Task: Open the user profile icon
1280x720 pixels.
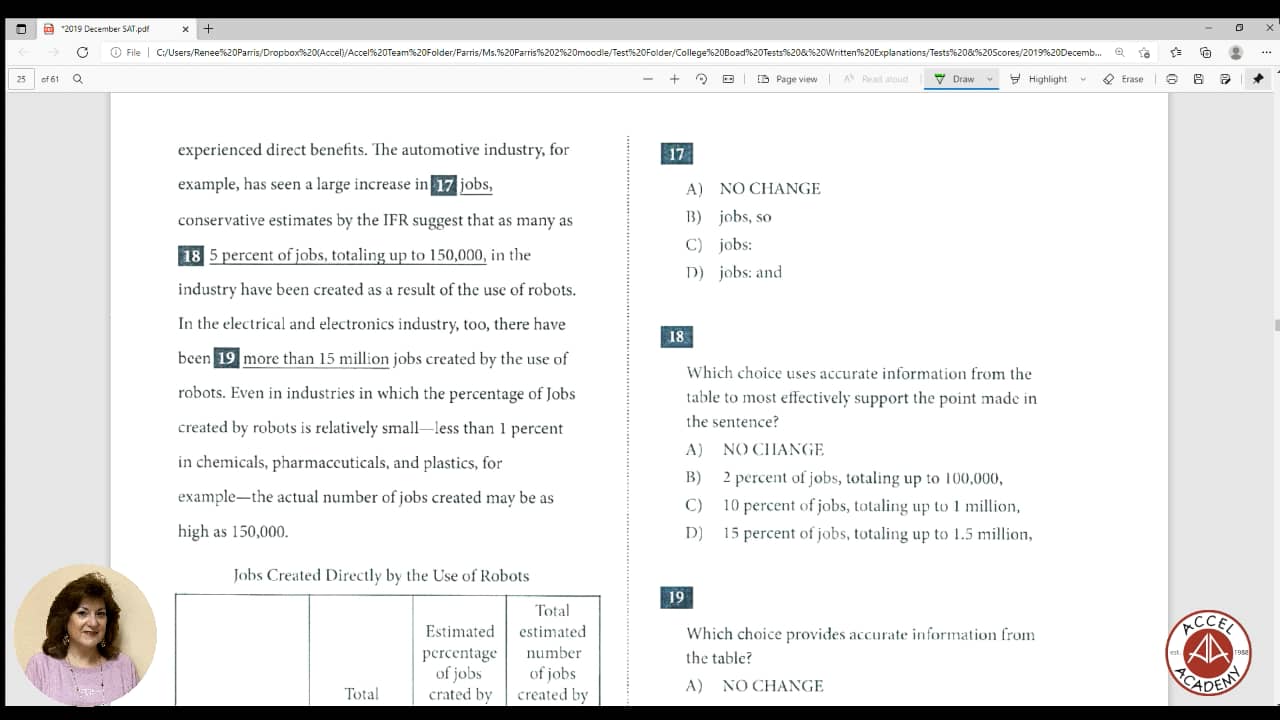Action: 1236,52
